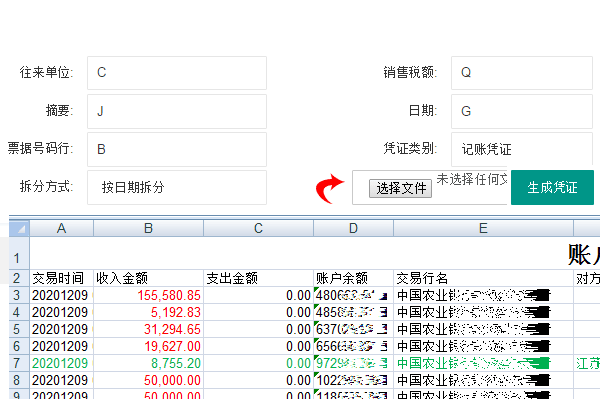The image size is (600, 399).
Task: Click the 中国农业银行 cell in row 3
Action: point(483,295)
